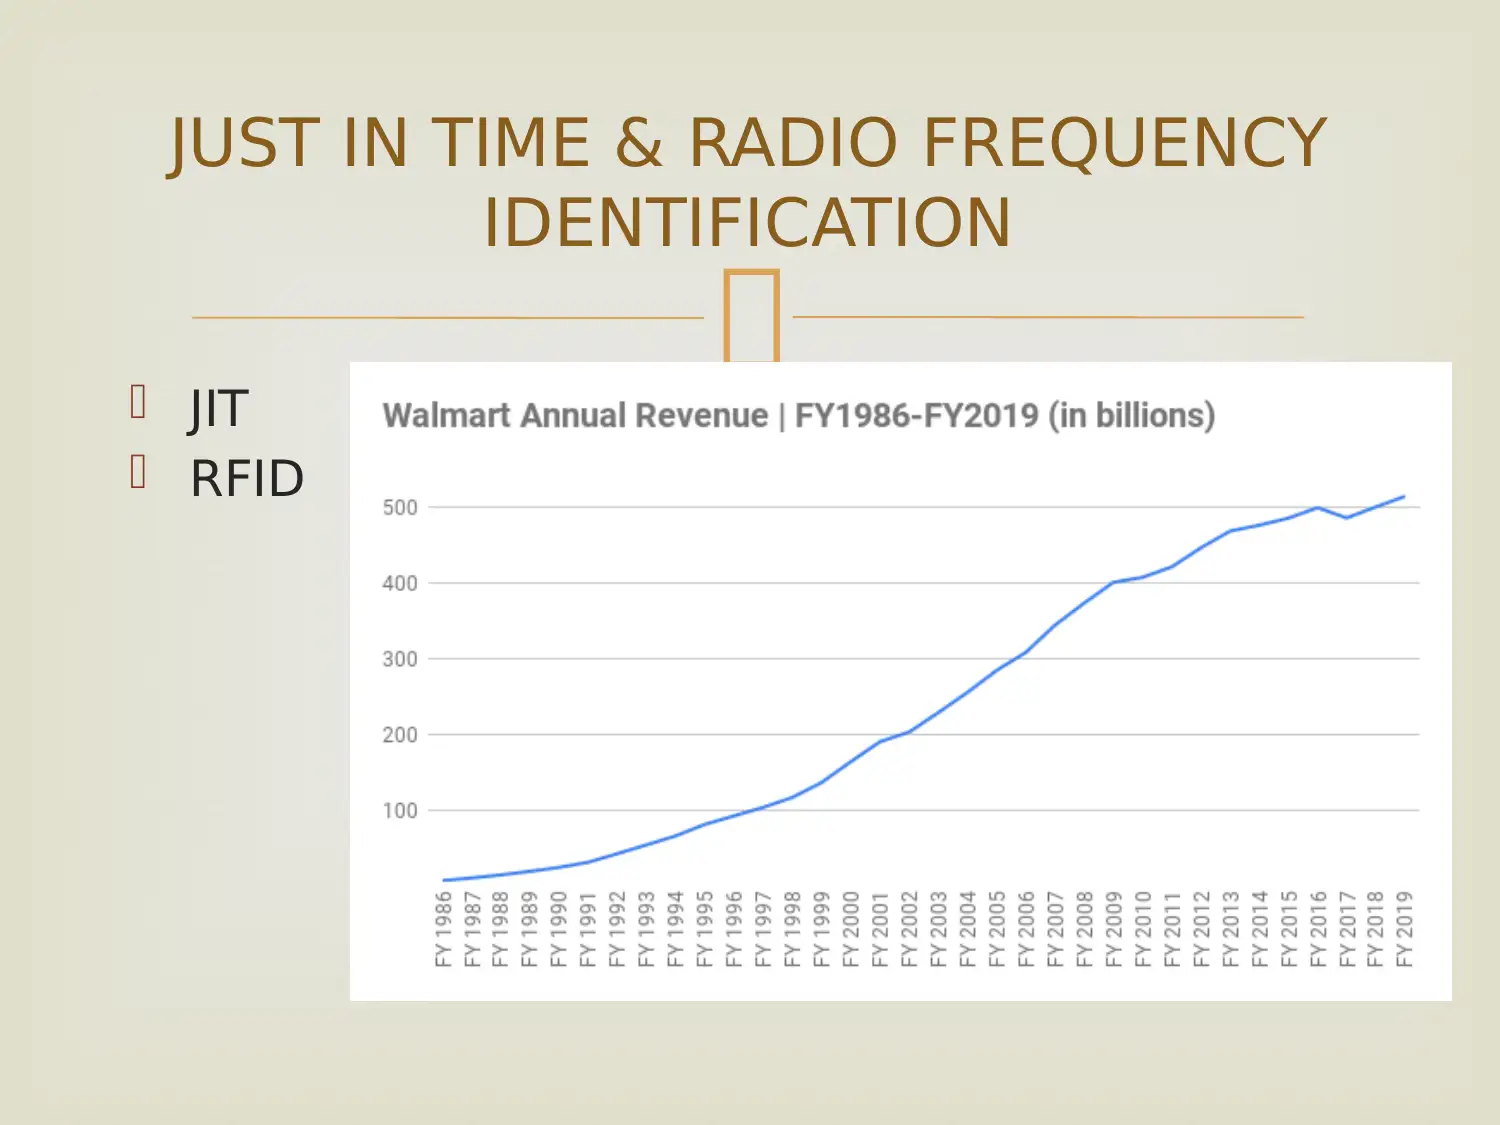Click the 'FY 1995' x-axis label

point(705,929)
